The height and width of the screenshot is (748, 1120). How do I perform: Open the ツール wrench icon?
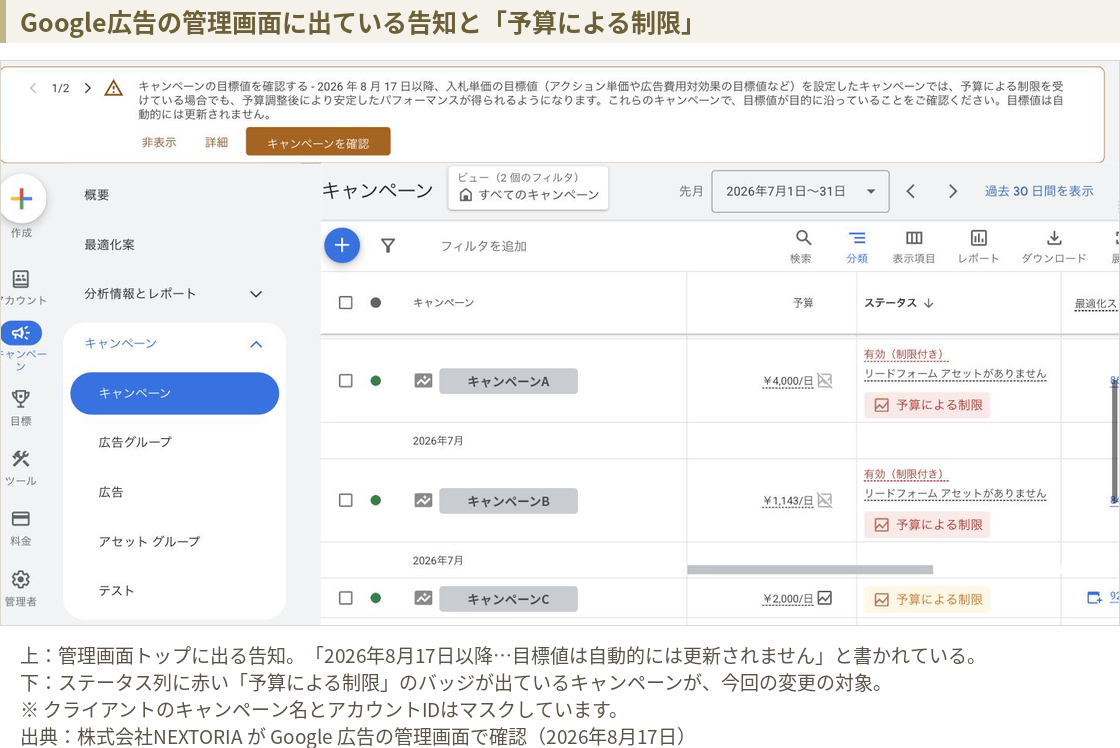point(21,459)
